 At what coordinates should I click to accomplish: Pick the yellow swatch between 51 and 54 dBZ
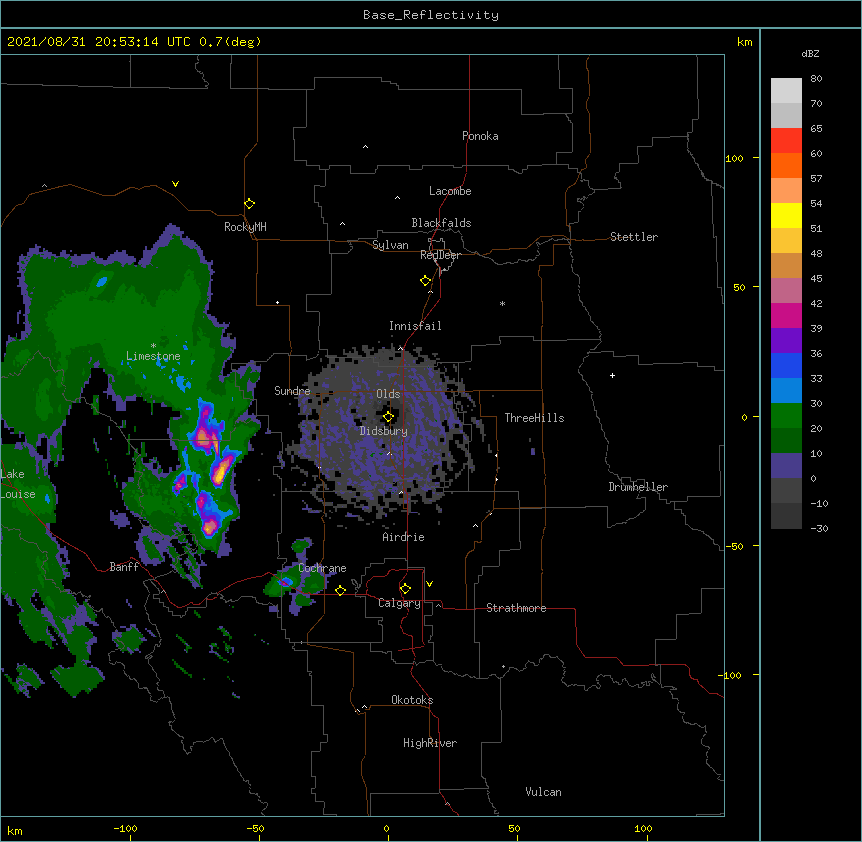coord(786,215)
